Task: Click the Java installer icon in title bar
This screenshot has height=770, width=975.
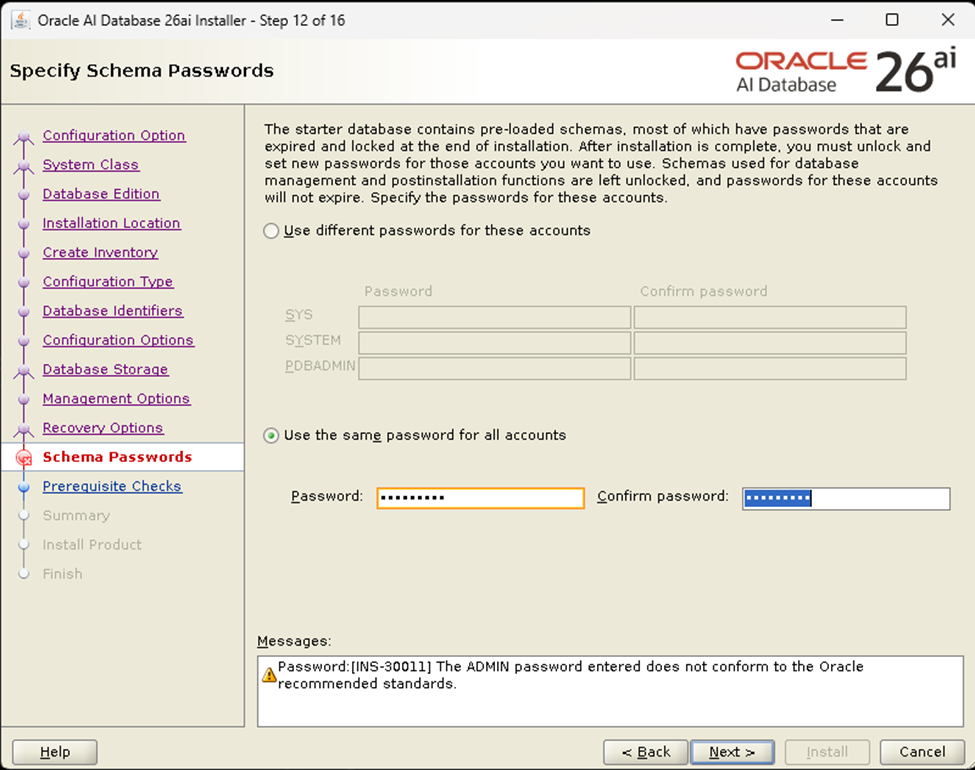Action: coord(21,20)
